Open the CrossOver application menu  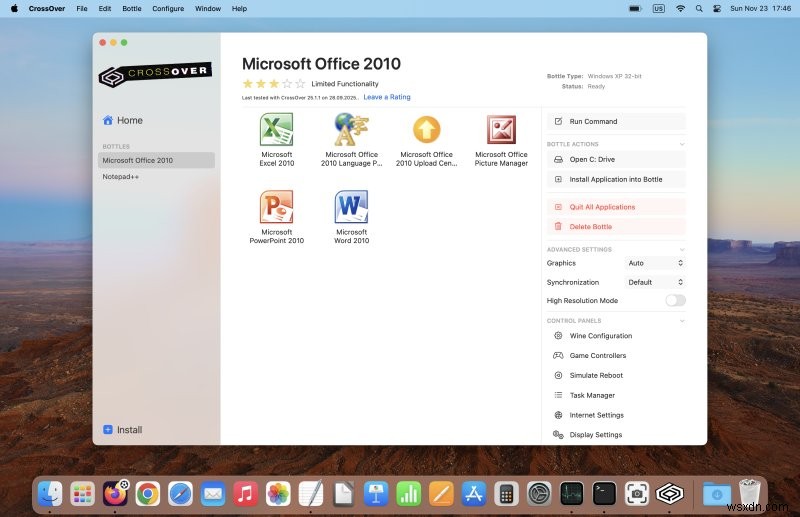(46, 9)
